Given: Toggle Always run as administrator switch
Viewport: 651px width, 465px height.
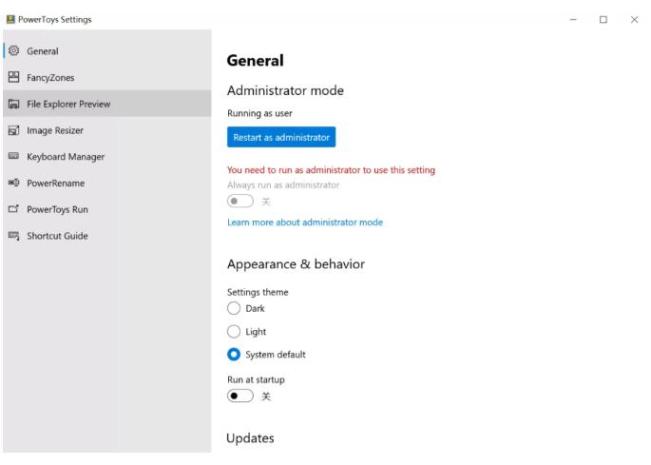Looking at the screenshot, I should [x=238, y=201].
